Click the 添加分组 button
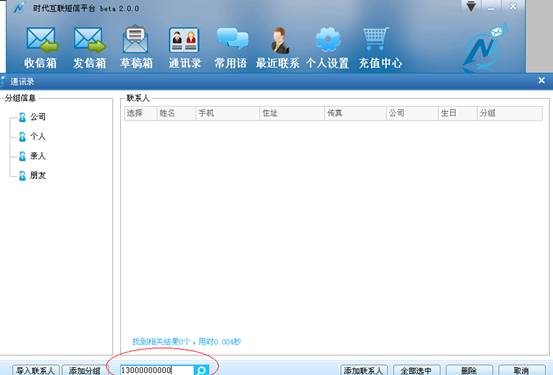Screen dimensions: 553x375 point(85,370)
